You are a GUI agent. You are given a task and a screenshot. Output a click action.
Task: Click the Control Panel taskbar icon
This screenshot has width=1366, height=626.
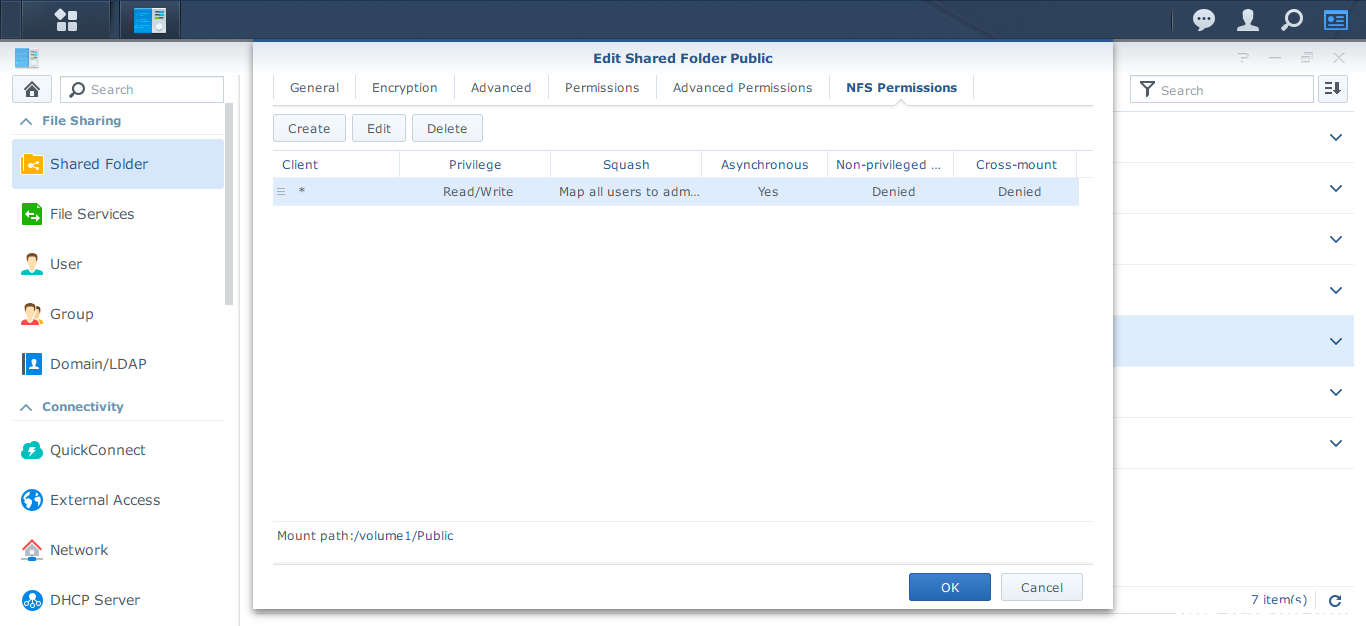pyautogui.click(x=150, y=20)
